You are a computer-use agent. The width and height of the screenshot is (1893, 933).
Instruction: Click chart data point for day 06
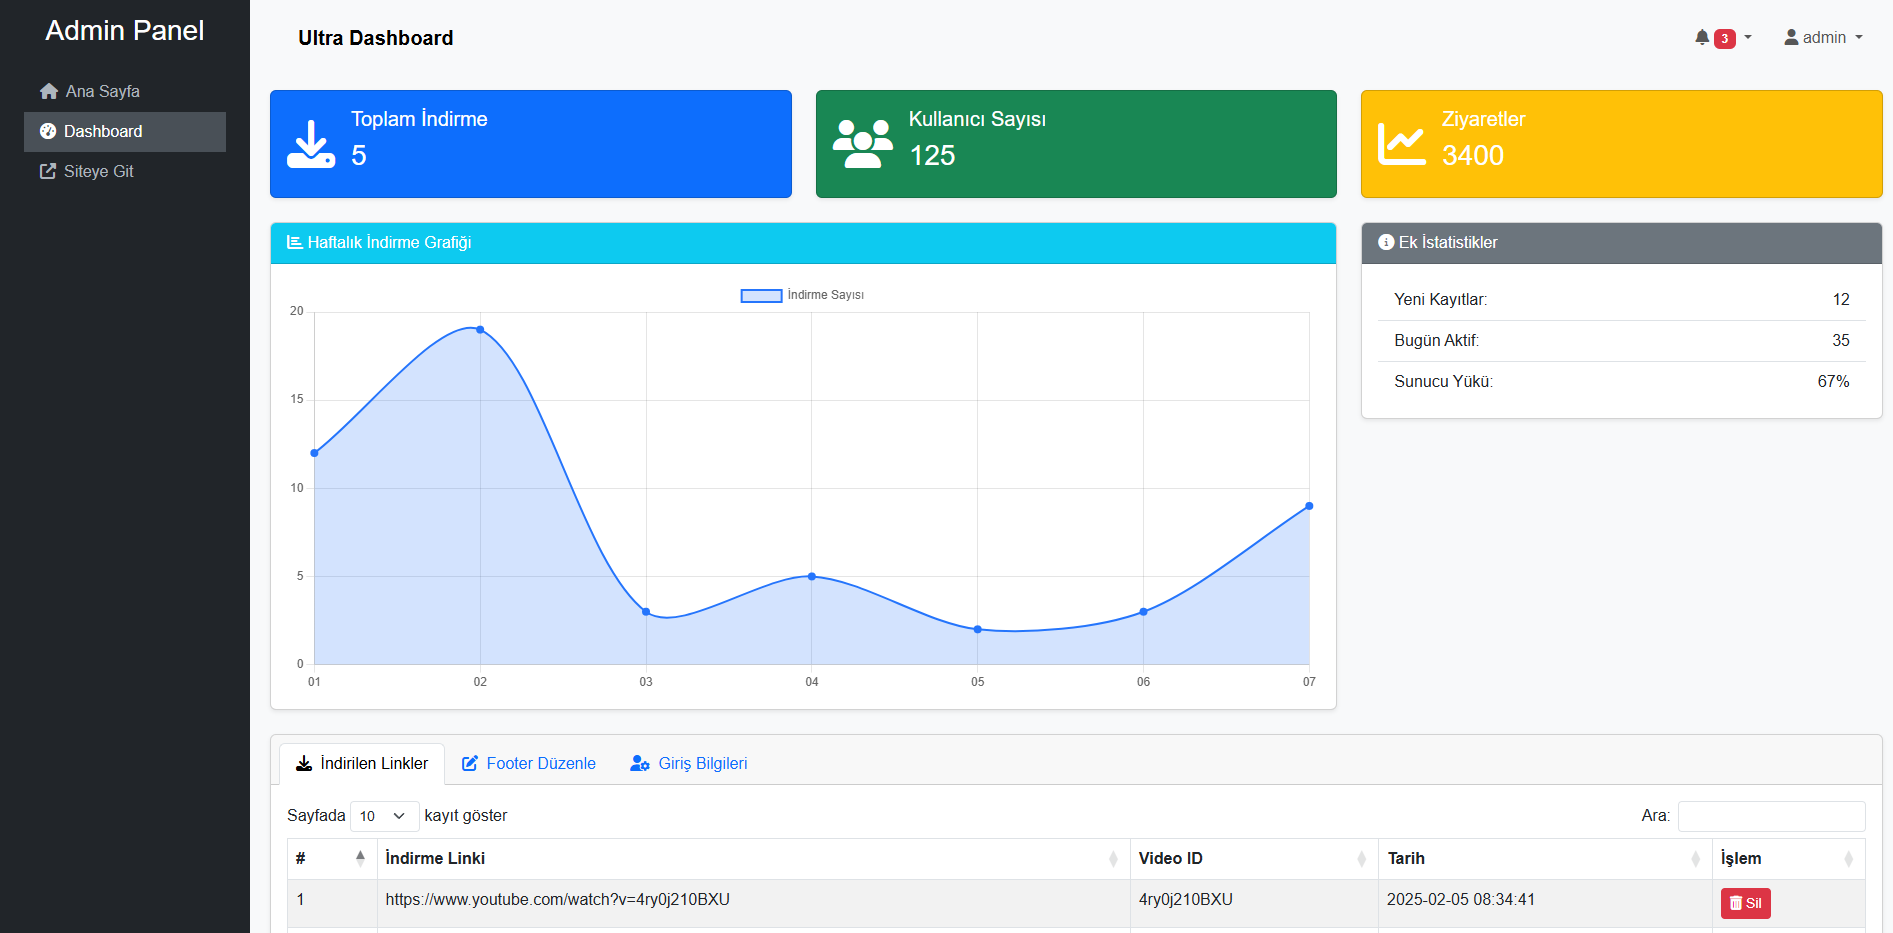(1143, 612)
